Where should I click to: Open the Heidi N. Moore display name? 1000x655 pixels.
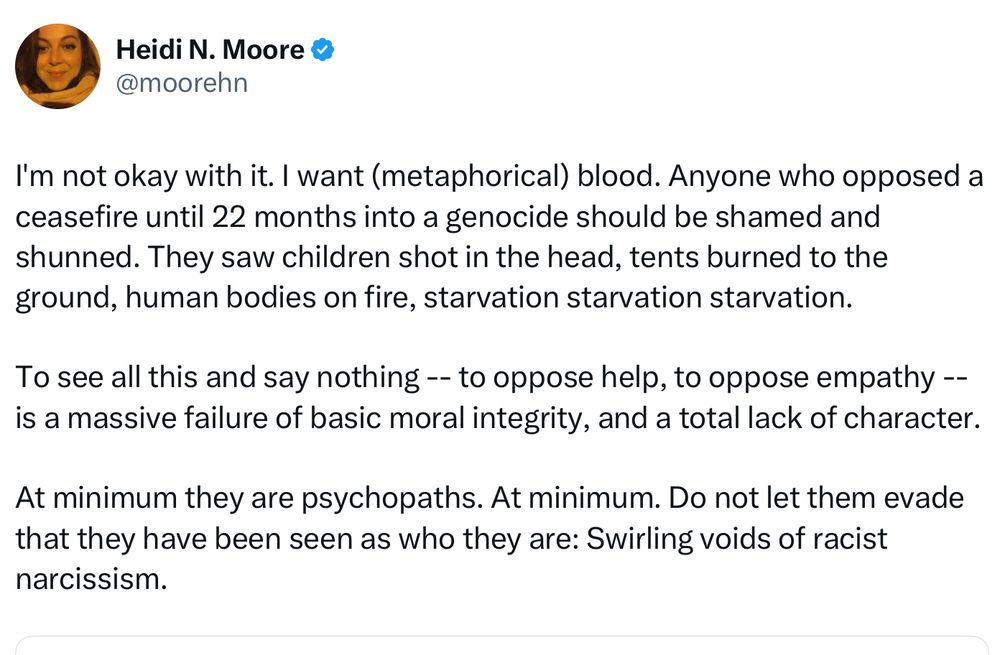[x=210, y=50]
